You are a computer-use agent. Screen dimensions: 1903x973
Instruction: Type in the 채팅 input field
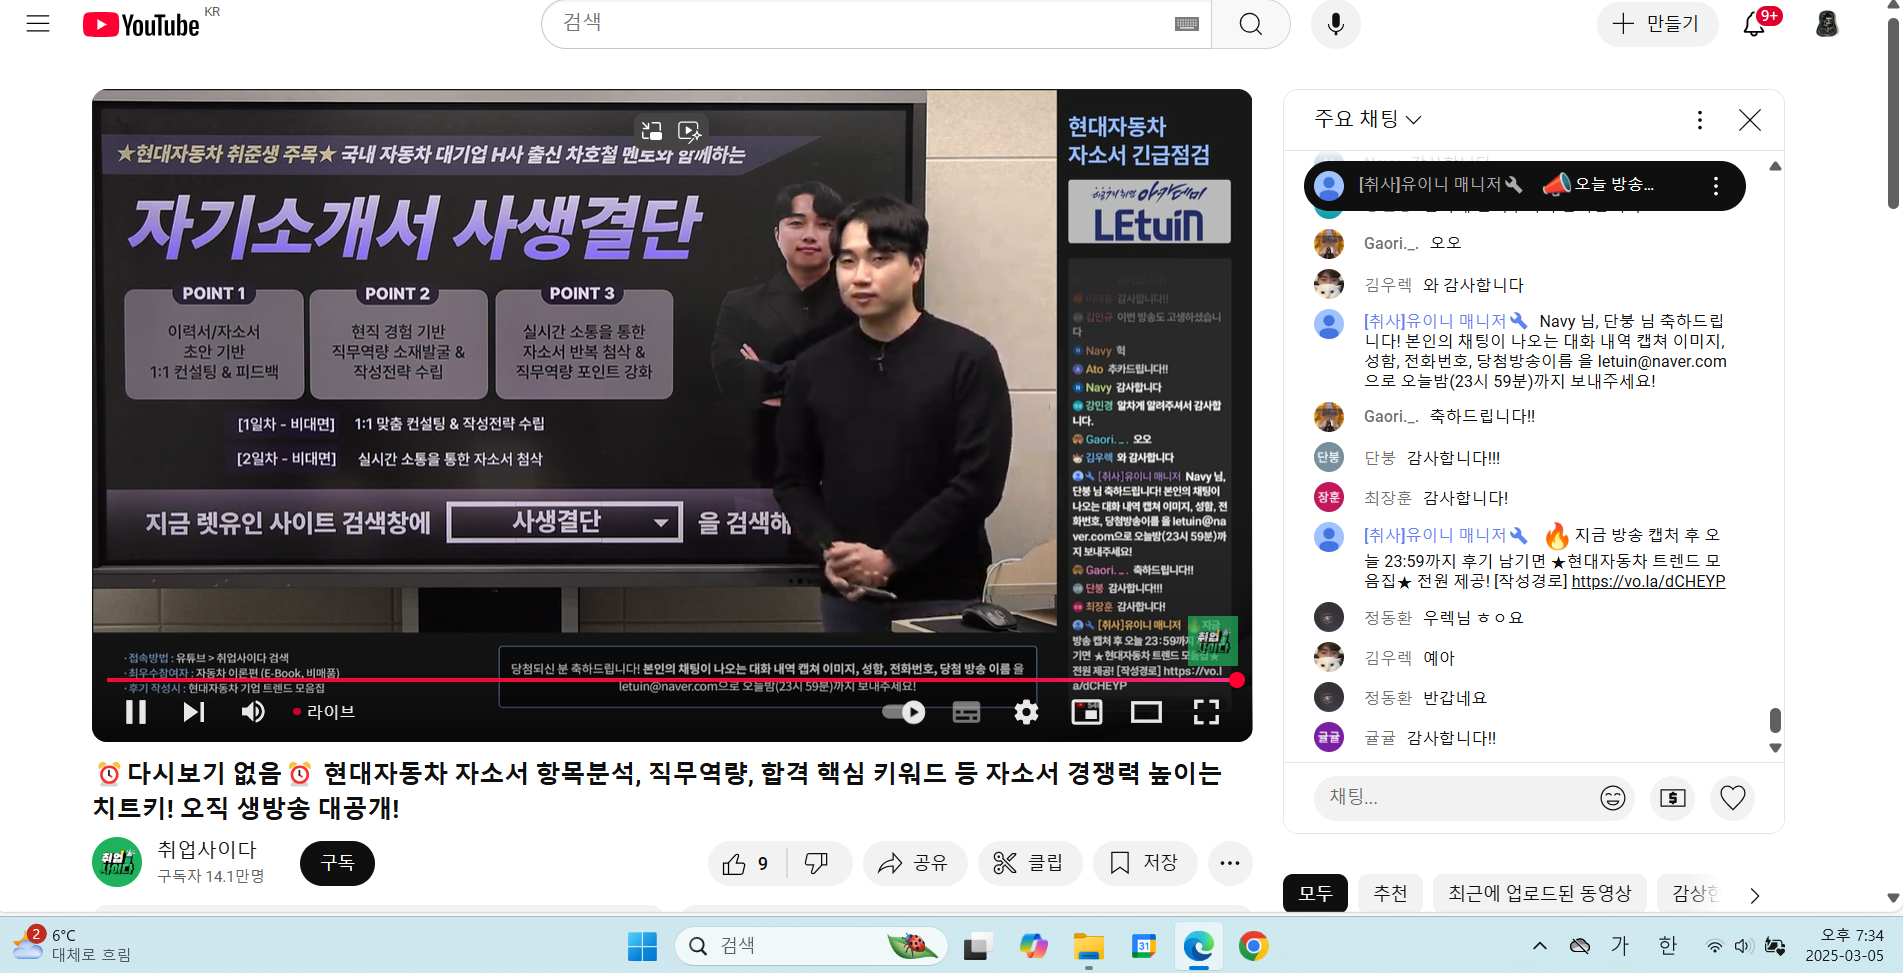pyautogui.click(x=1455, y=797)
